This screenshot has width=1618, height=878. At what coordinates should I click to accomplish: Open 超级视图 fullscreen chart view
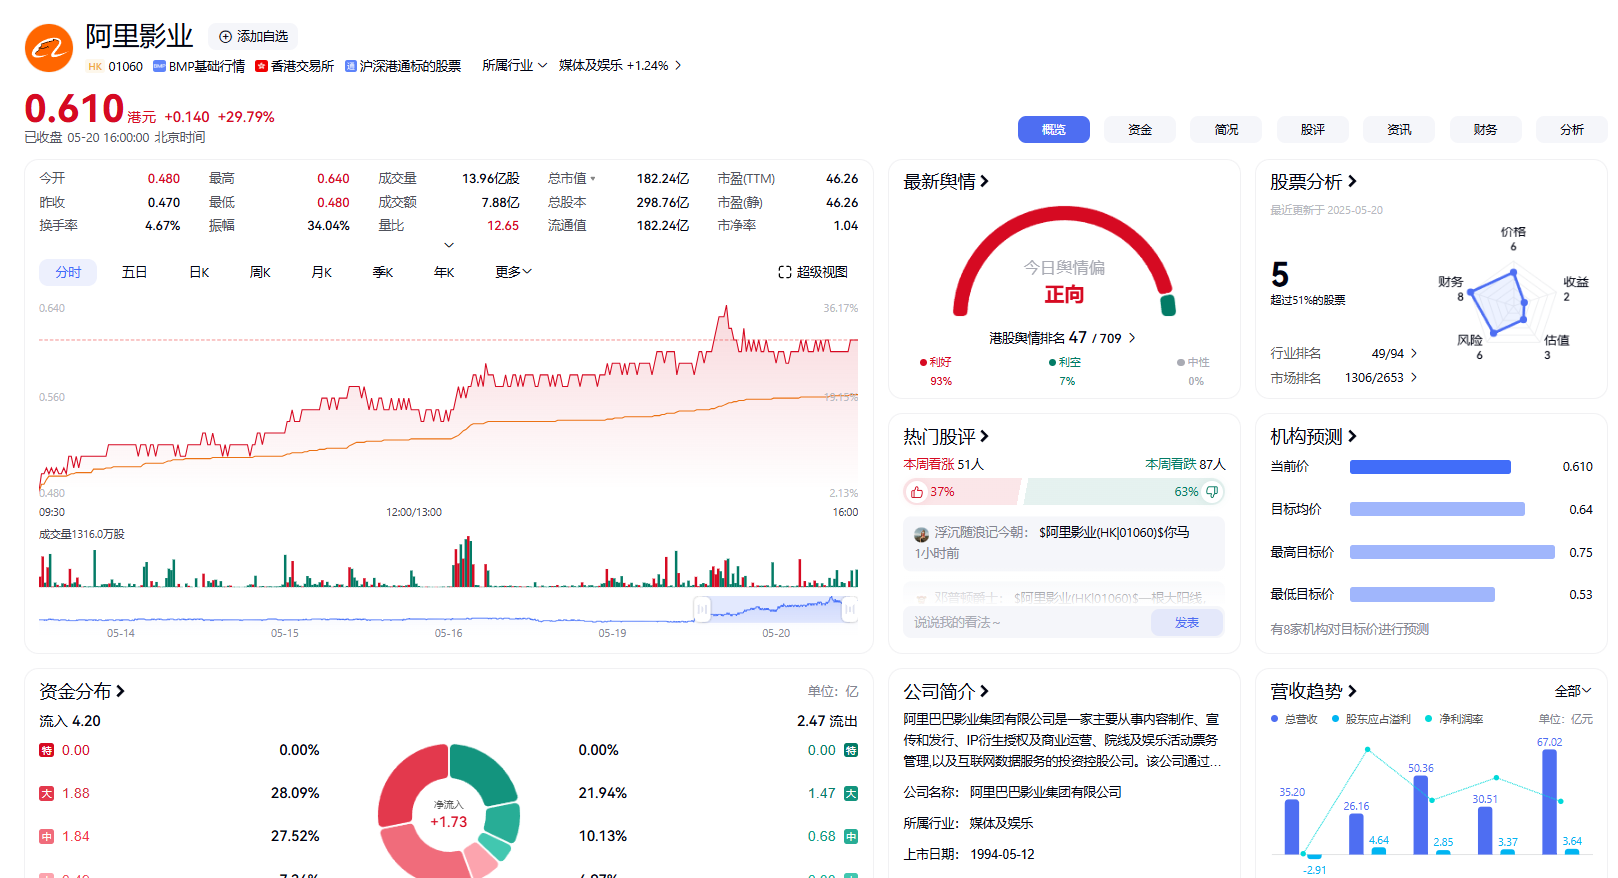pyautogui.click(x=813, y=272)
